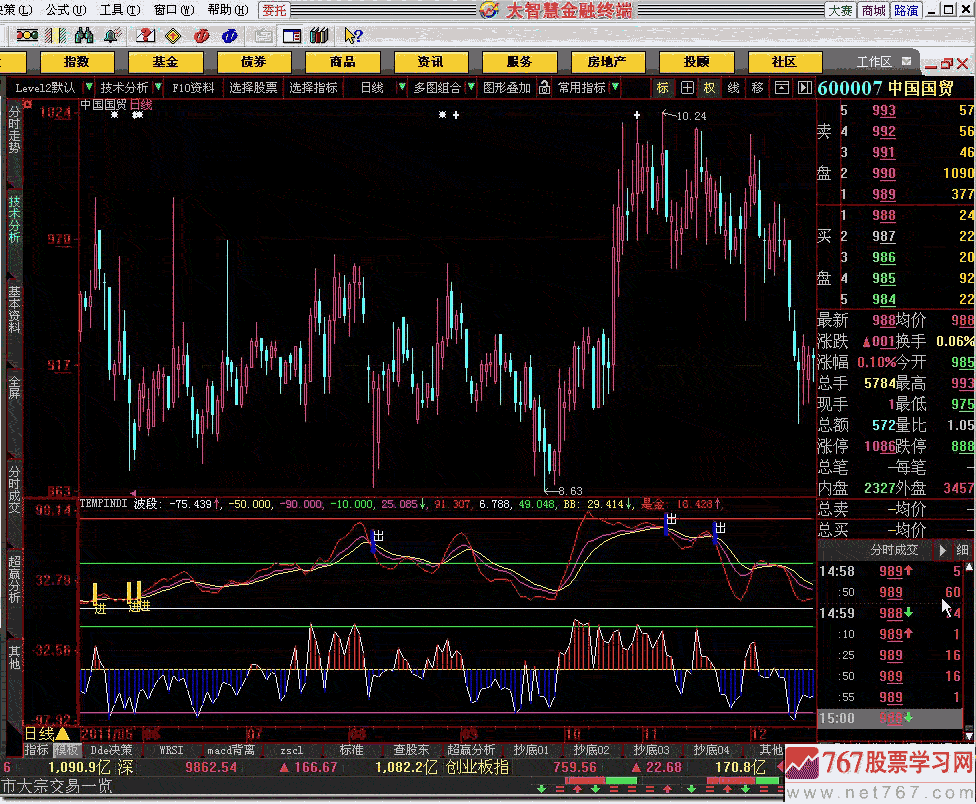Select the WRSI indicator tab
Screen dimensions: 976x804
point(171,750)
